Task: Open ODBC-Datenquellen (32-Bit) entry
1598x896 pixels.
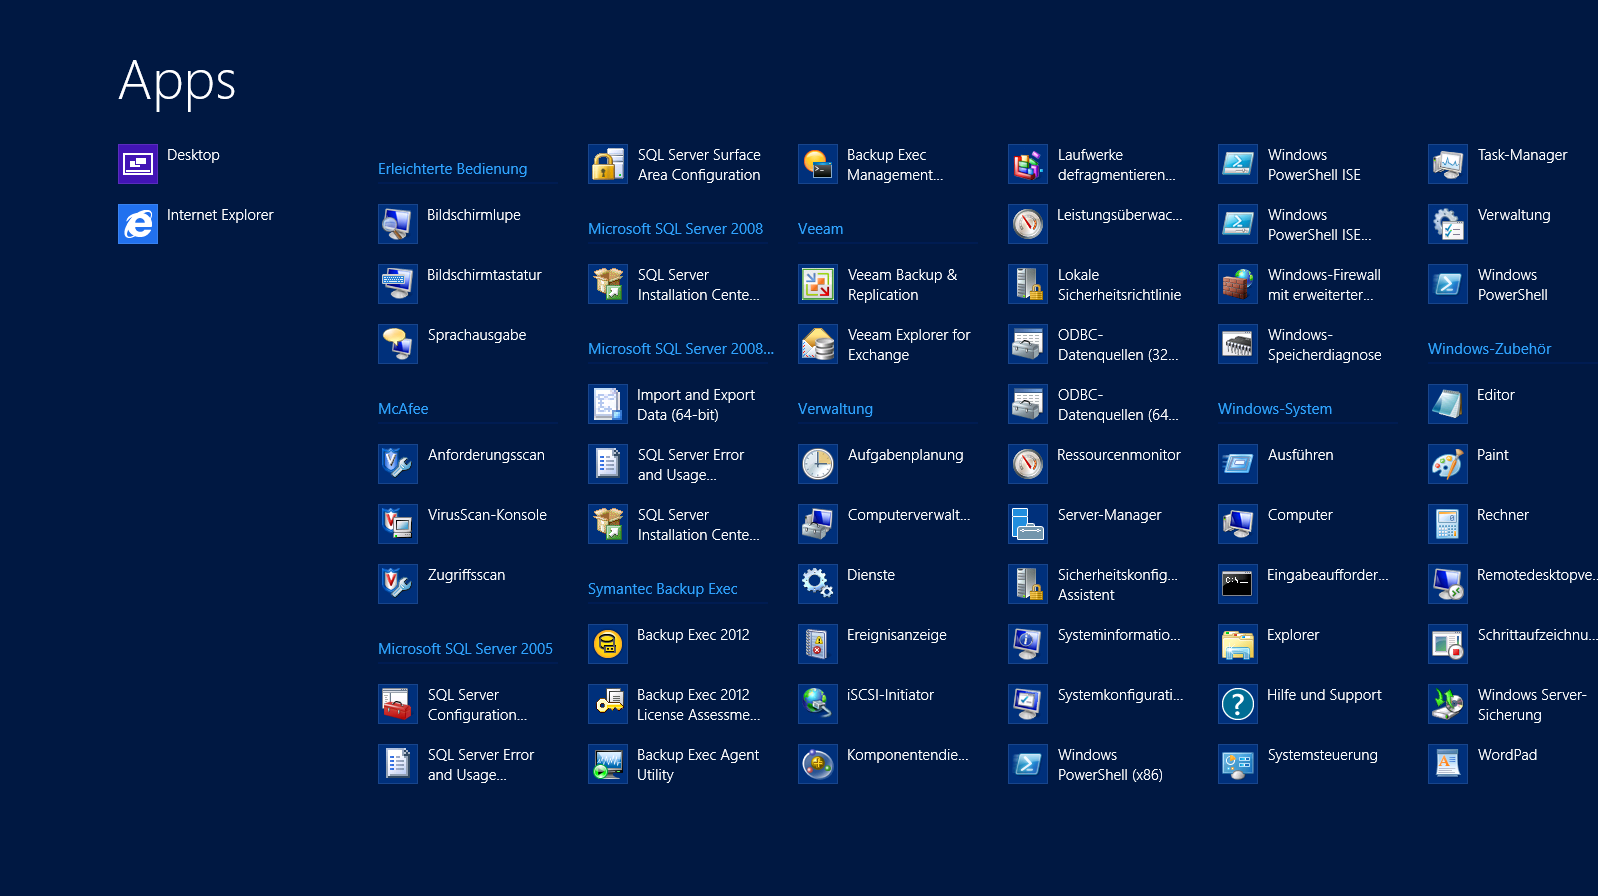Action: [1118, 345]
